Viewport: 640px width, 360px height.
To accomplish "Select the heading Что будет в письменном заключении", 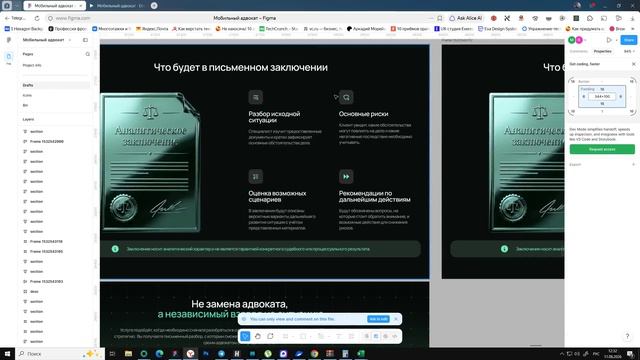I will coord(240,67).
